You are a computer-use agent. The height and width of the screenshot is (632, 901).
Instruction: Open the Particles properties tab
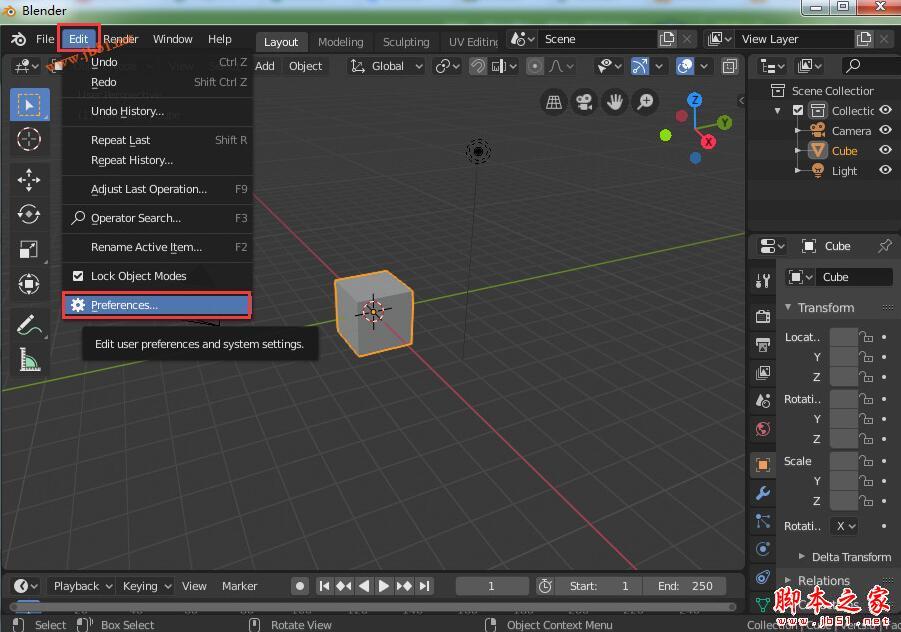(763, 521)
